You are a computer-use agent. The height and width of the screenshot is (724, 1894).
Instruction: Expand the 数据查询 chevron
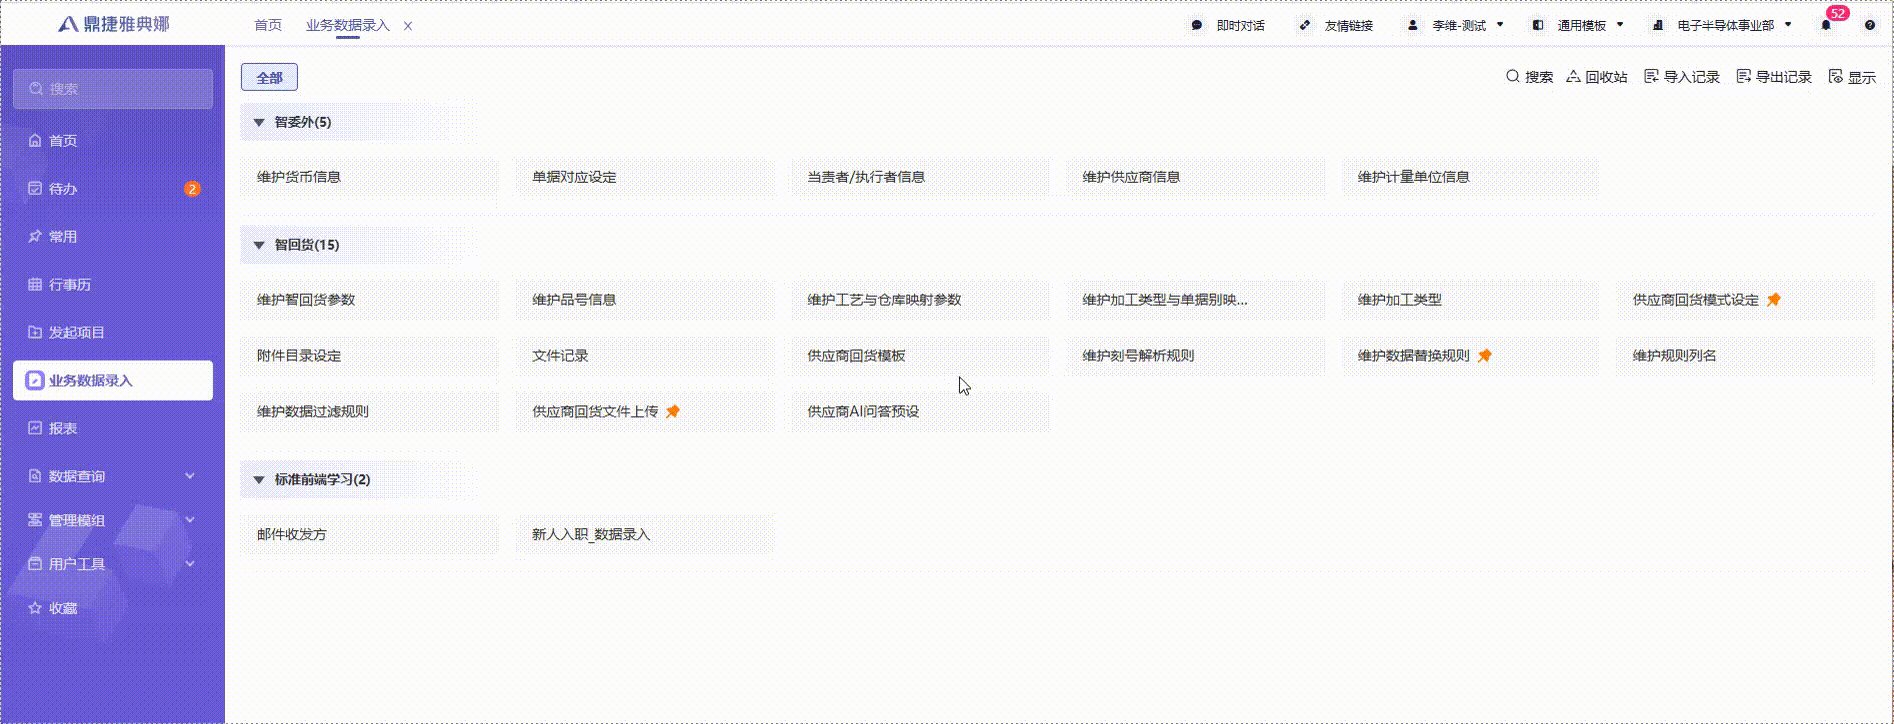[x=190, y=476]
